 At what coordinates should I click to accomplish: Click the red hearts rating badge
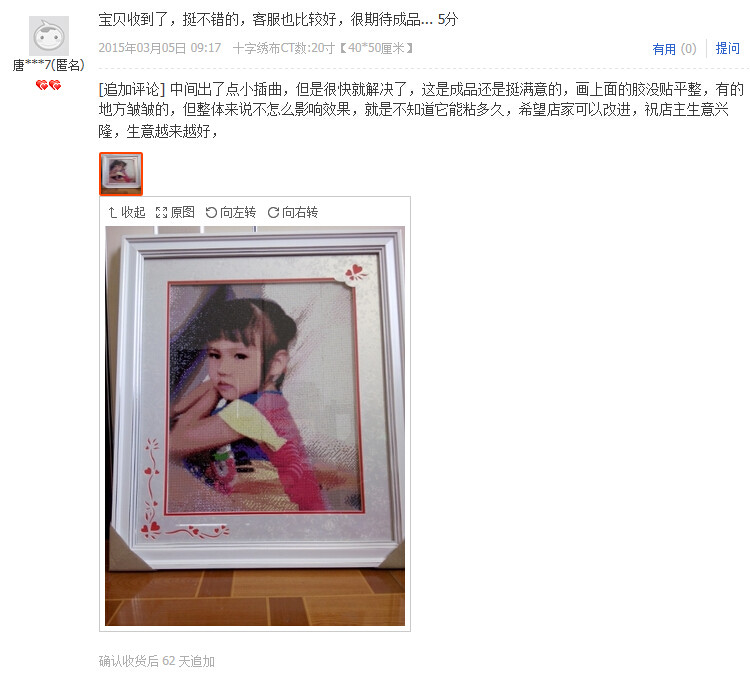point(49,85)
